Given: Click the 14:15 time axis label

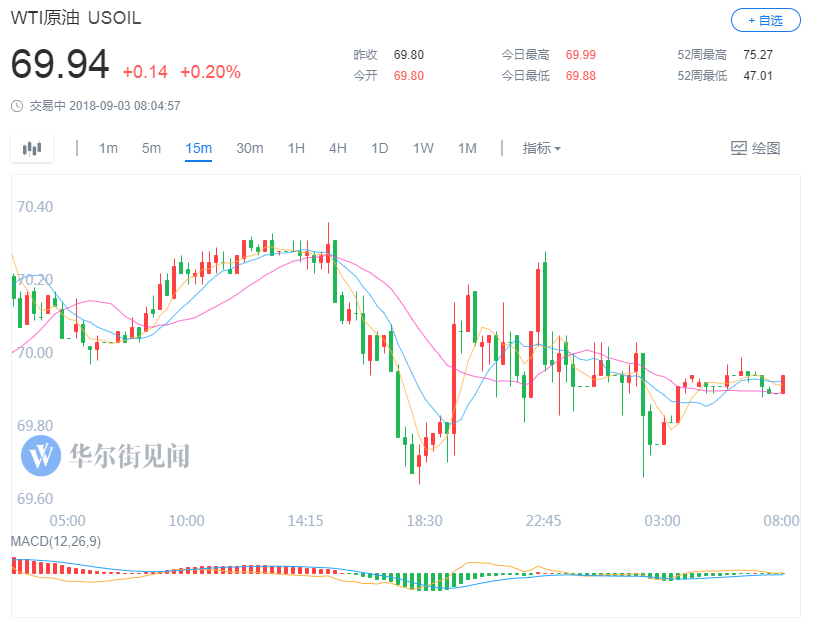Looking at the screenshot, I should 305,521.
